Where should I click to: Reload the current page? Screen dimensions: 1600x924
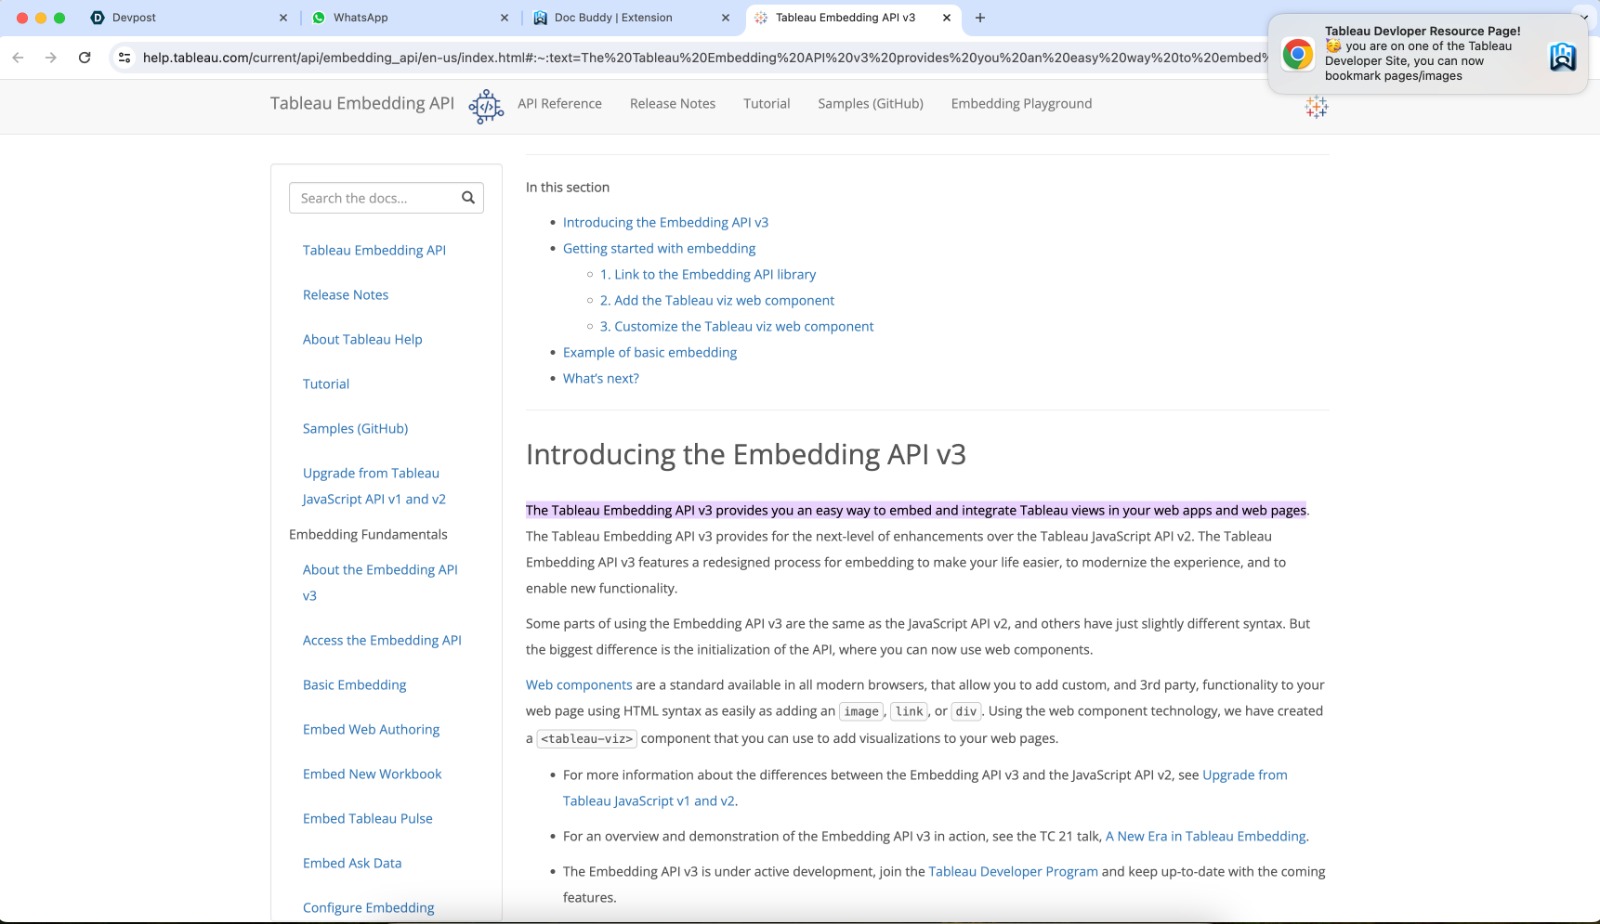85,58
